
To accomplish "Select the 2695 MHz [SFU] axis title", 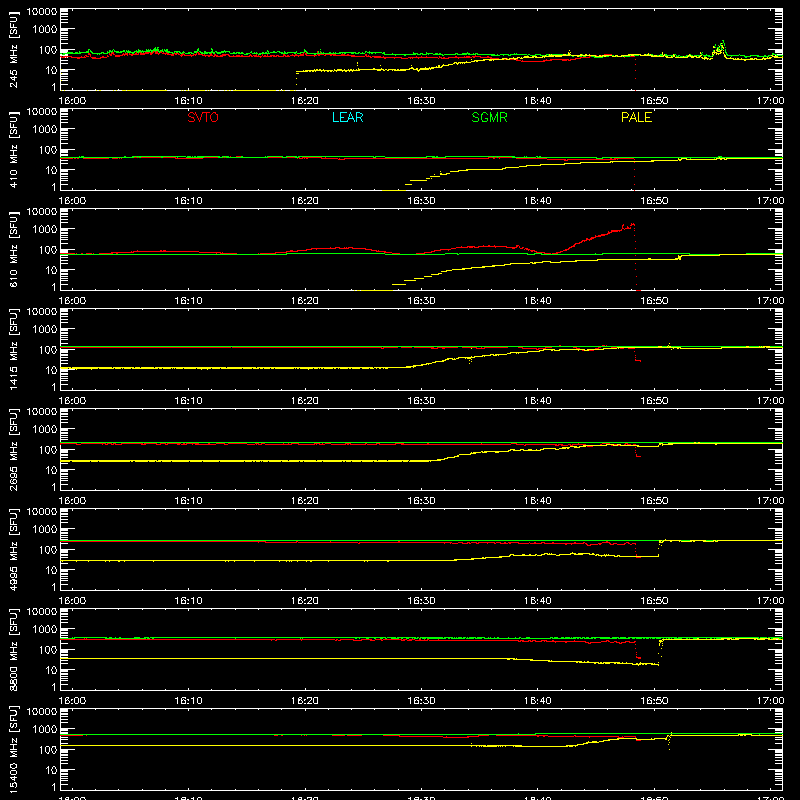I will (x=13, y=449).
